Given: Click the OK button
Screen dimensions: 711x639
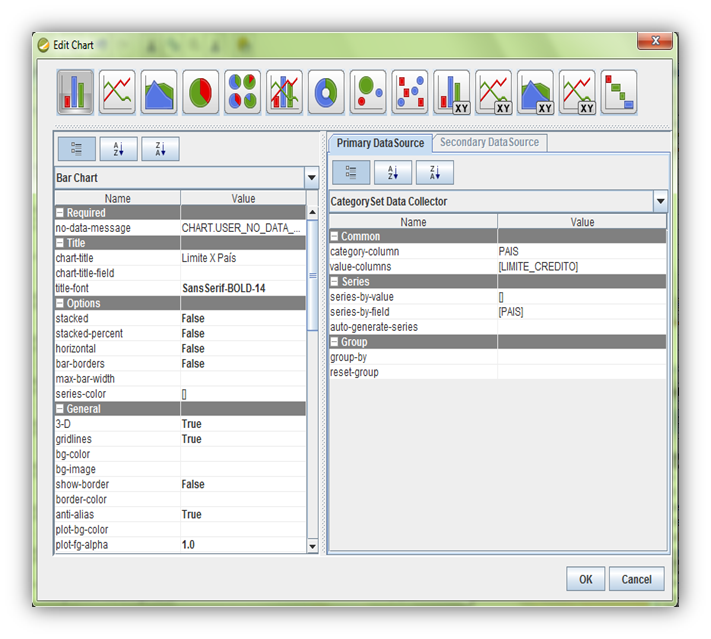Looking at the screenshot, I should (585, 579).
